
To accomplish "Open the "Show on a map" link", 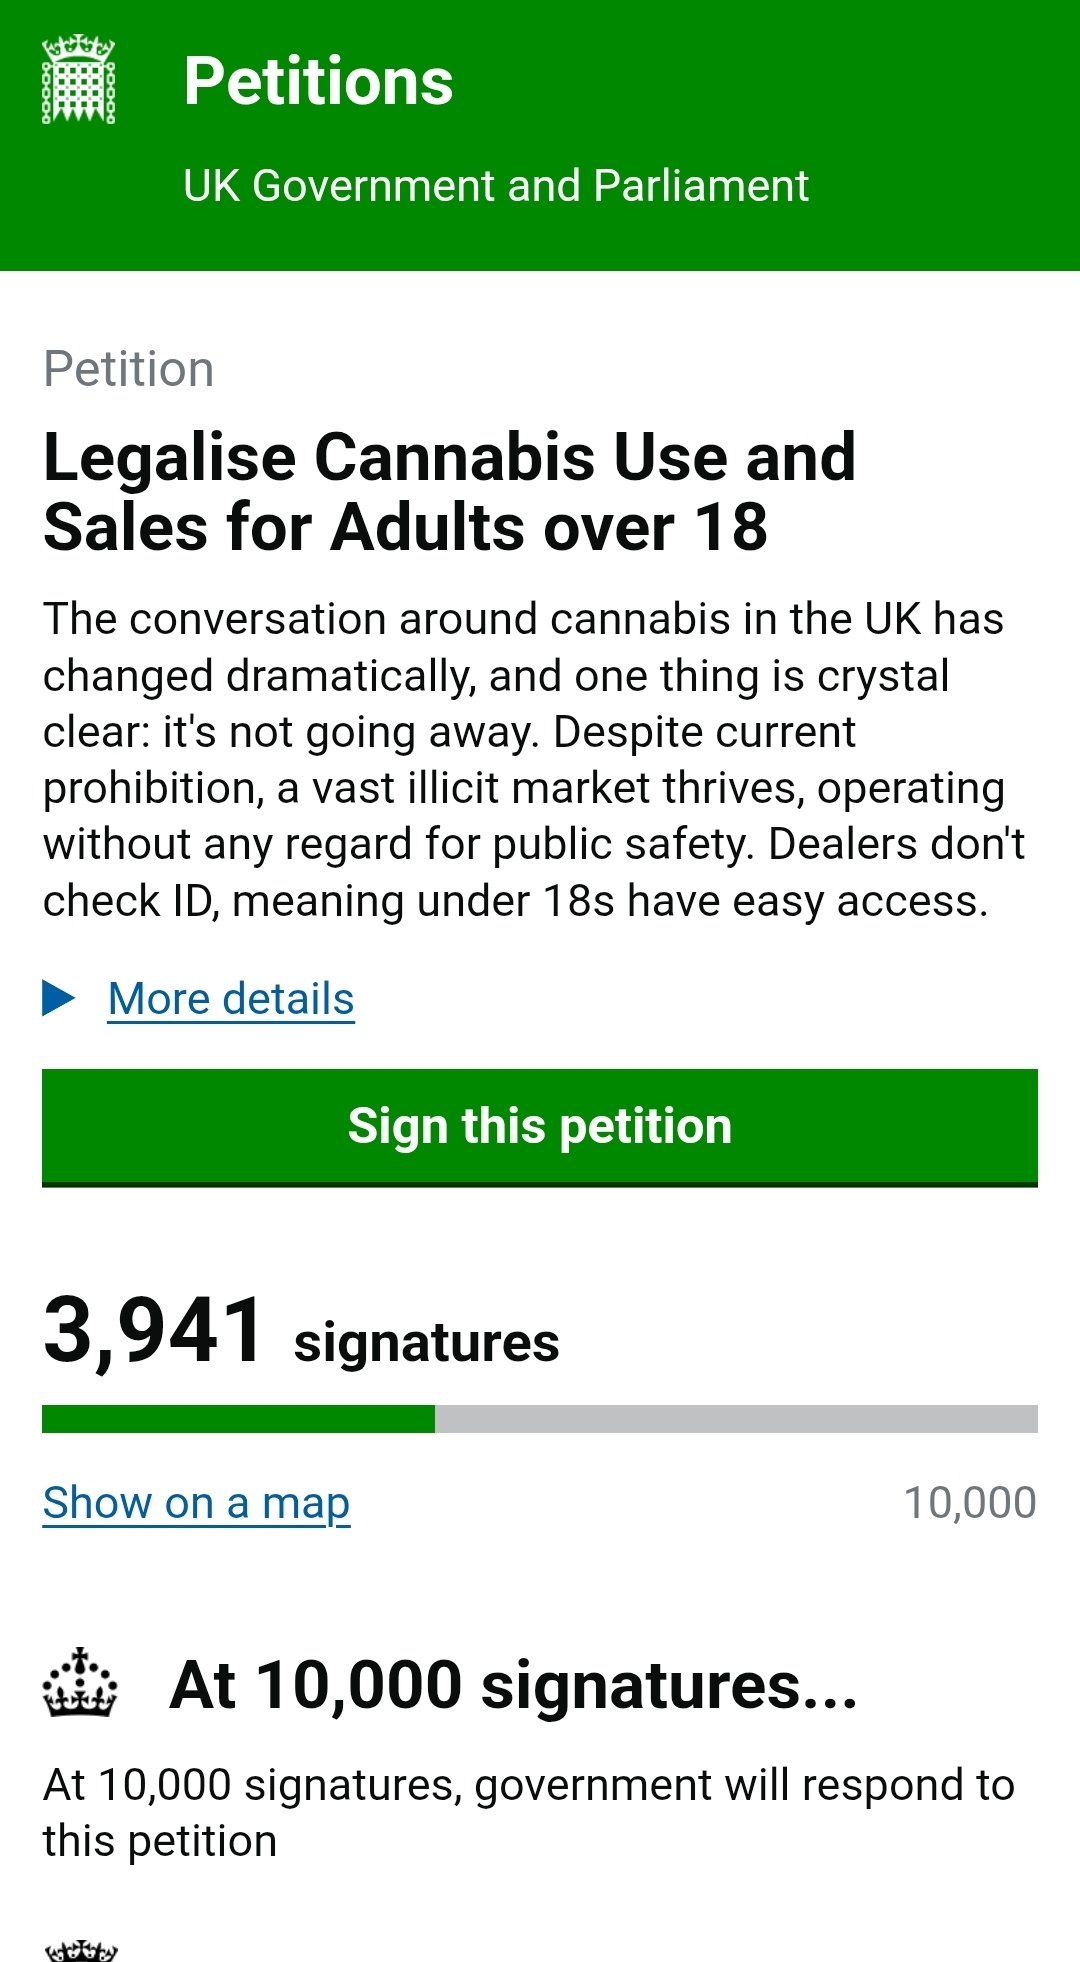I will 196,1502.
